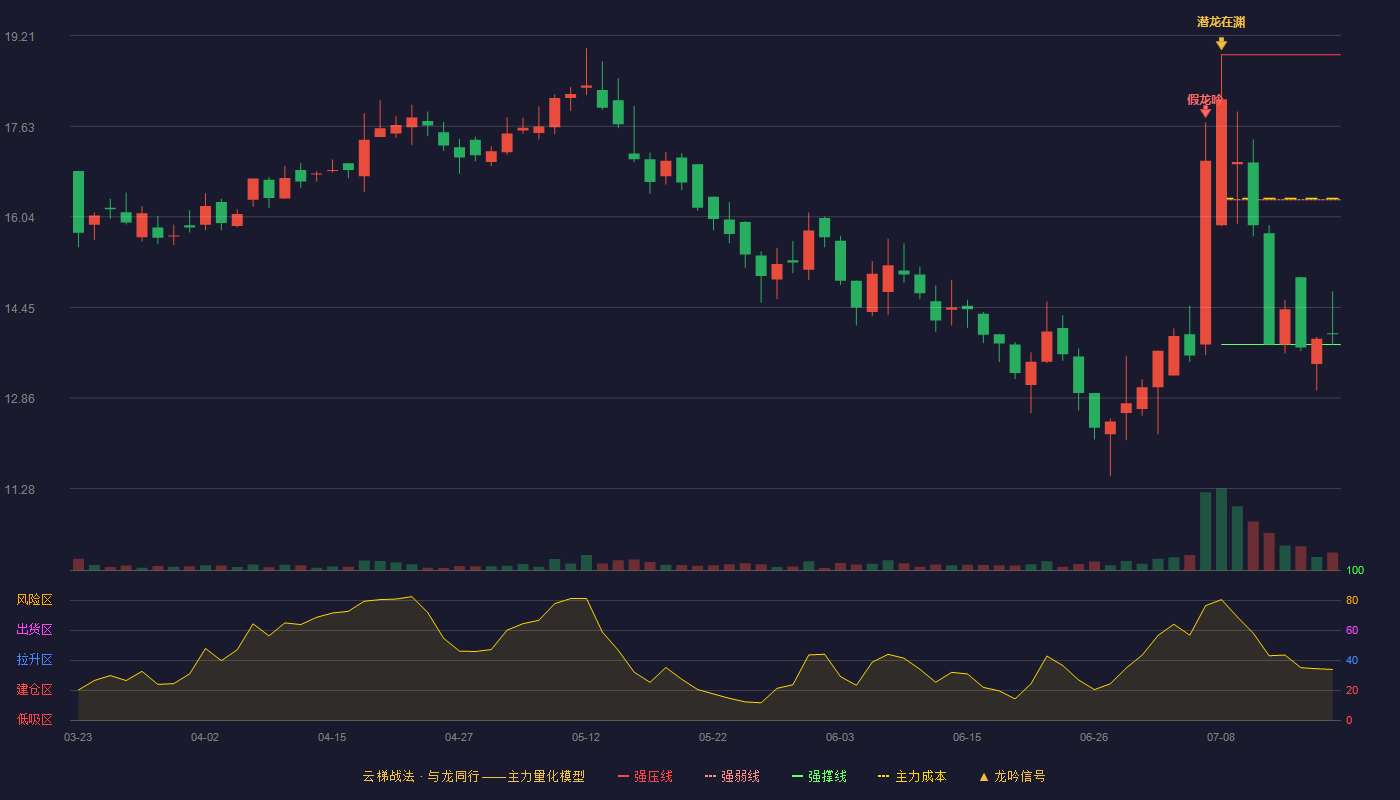
Task: Click the 04-15 date label
Action: pyautogui.click(x=332, y=737)
